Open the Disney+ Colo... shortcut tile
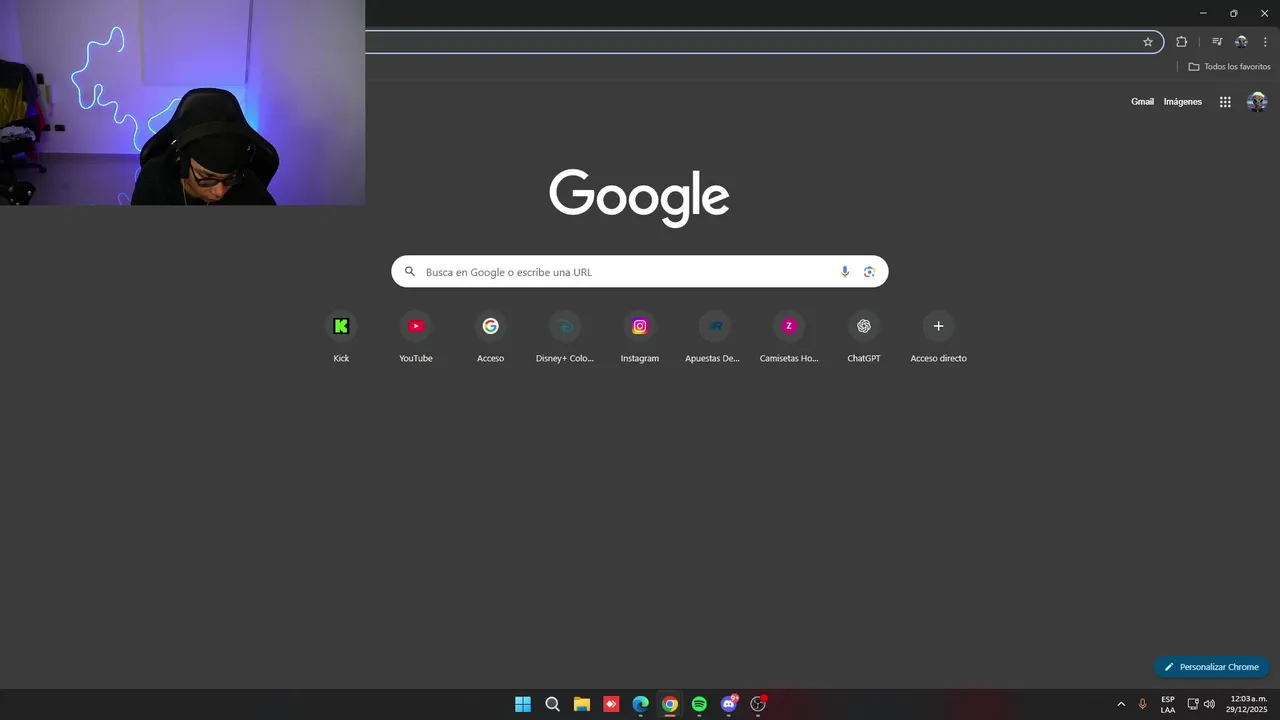This screenshot has height=720, width=1280. pyautogui.click(x=565, y=337)
